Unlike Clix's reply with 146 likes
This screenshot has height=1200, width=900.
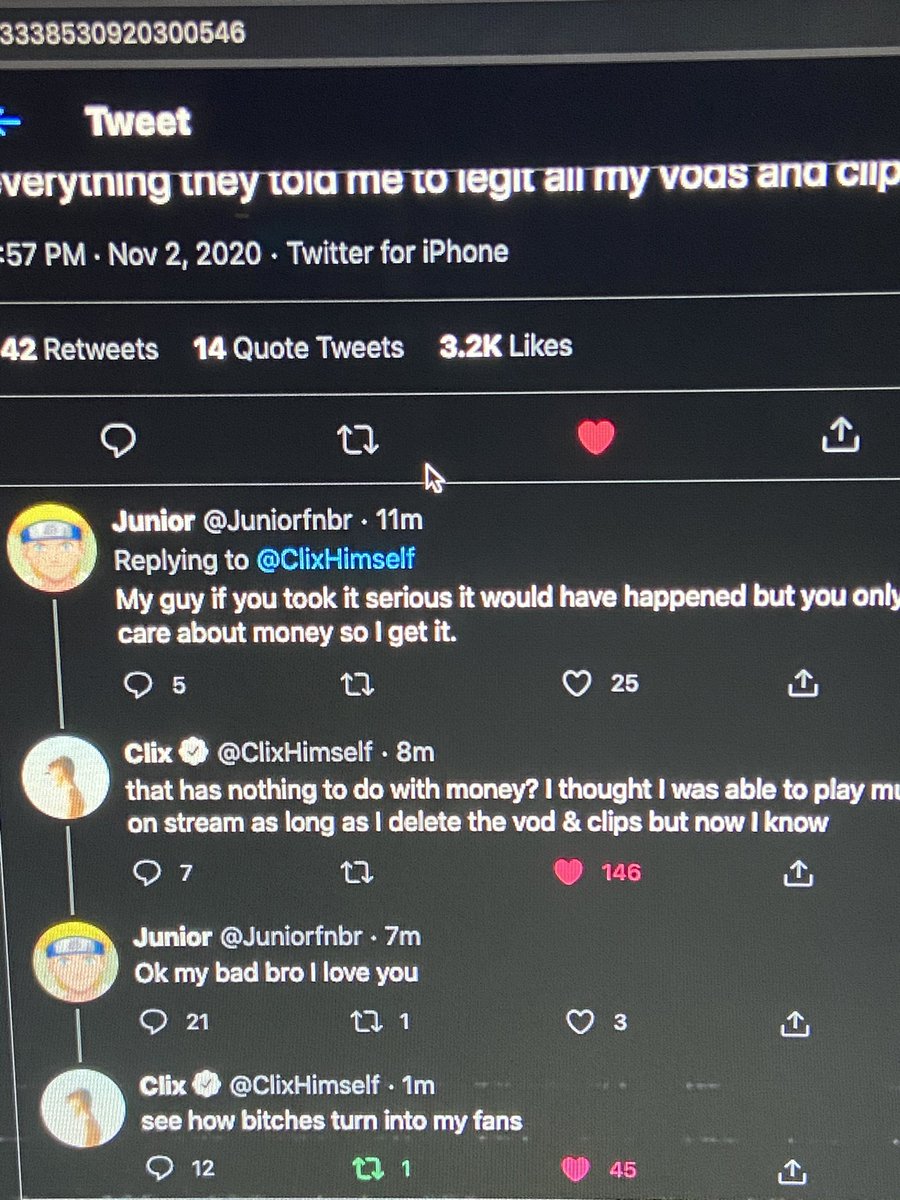pyautogui.click(x=568, y=873)
